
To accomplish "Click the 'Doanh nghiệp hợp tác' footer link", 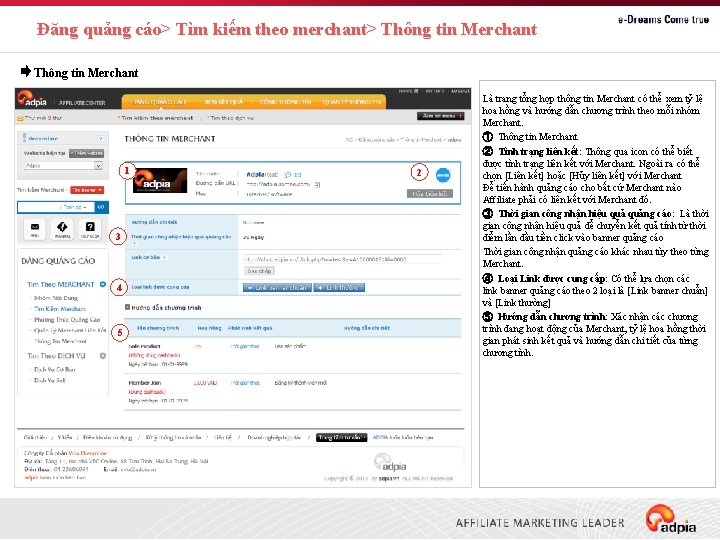I will click(x=274, y=437).
